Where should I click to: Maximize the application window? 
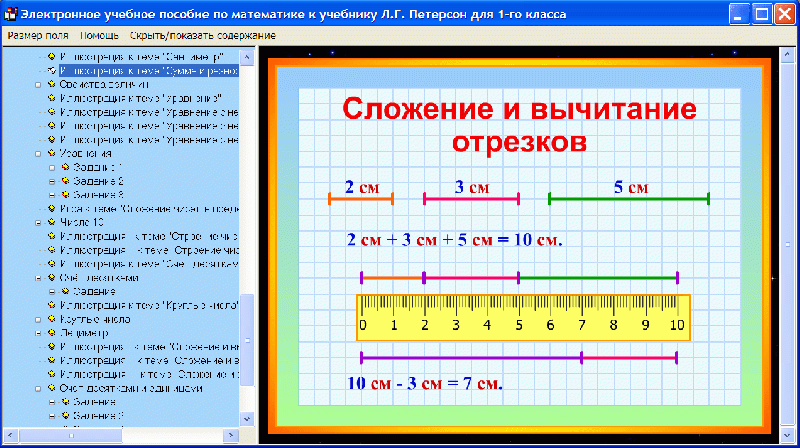[x=762, y=14]
